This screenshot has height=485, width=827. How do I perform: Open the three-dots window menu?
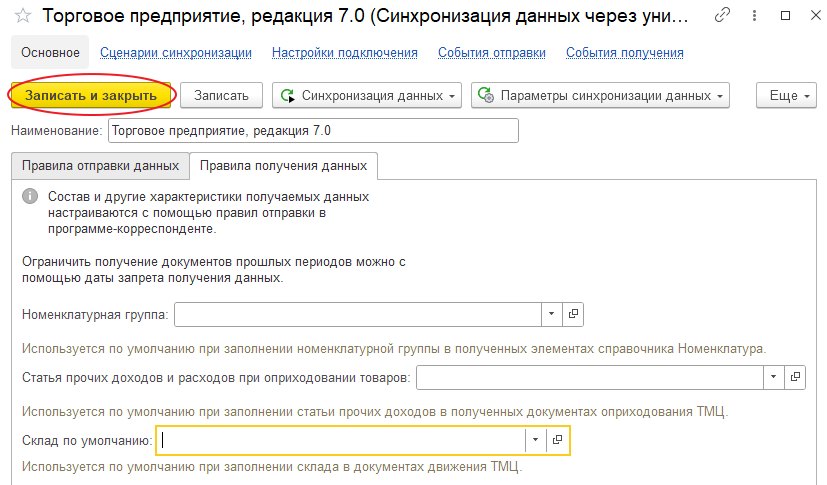click(x=754, y=16)
